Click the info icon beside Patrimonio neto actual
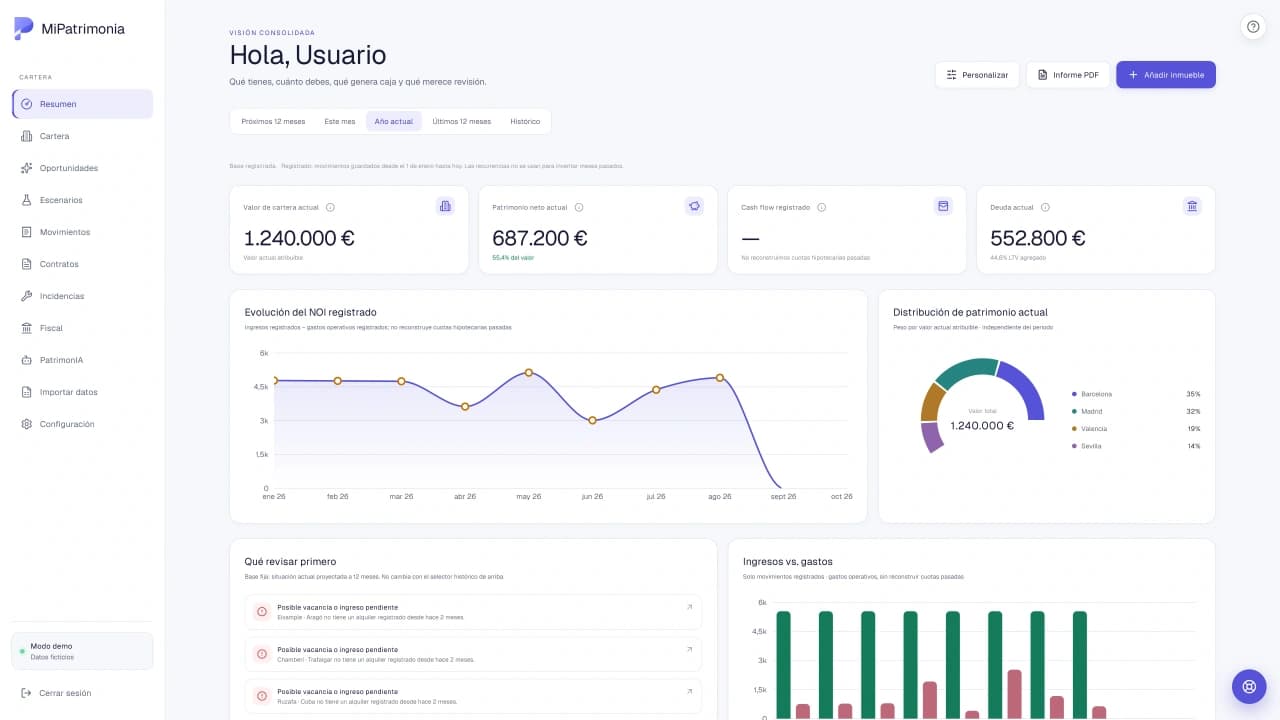Viewport: 1280px width, 720px height. [x=579, y=207]
